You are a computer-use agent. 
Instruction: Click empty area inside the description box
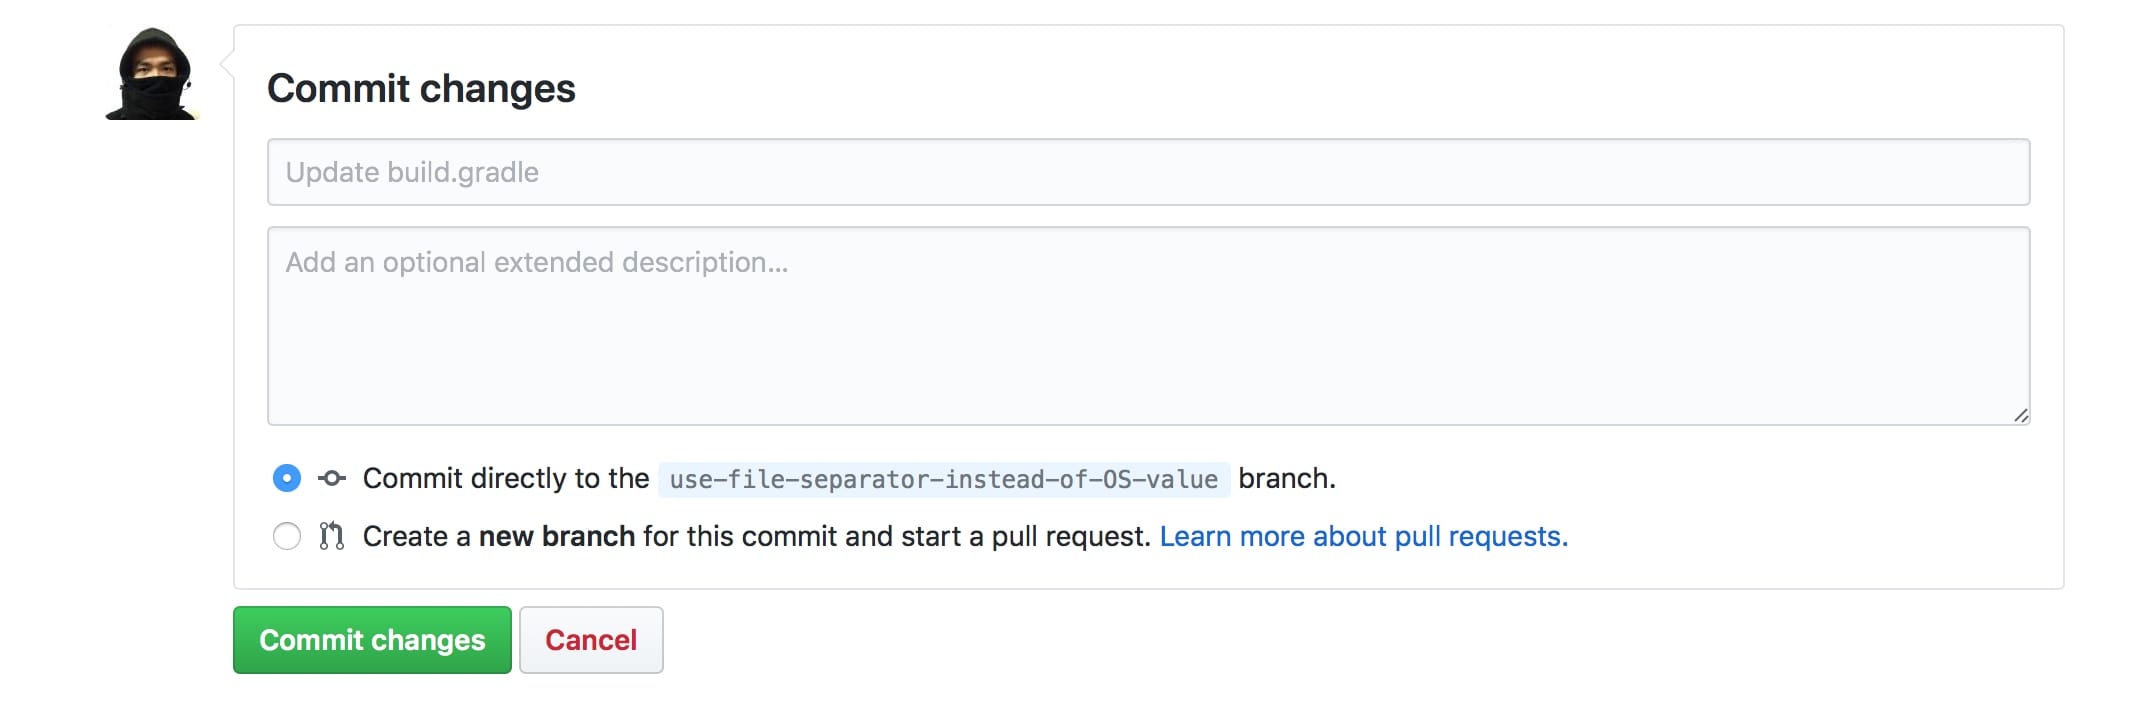click(x=1148, y=350)
